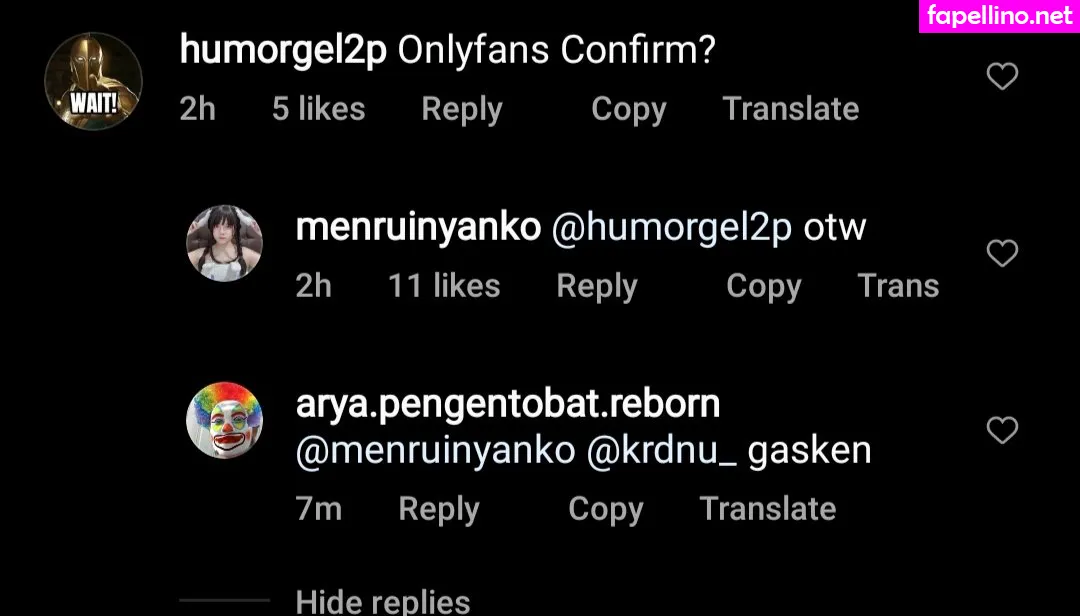Open menruinyanko's profile avatar
The image size is (1080, 616).
click(x=225, y=243)
